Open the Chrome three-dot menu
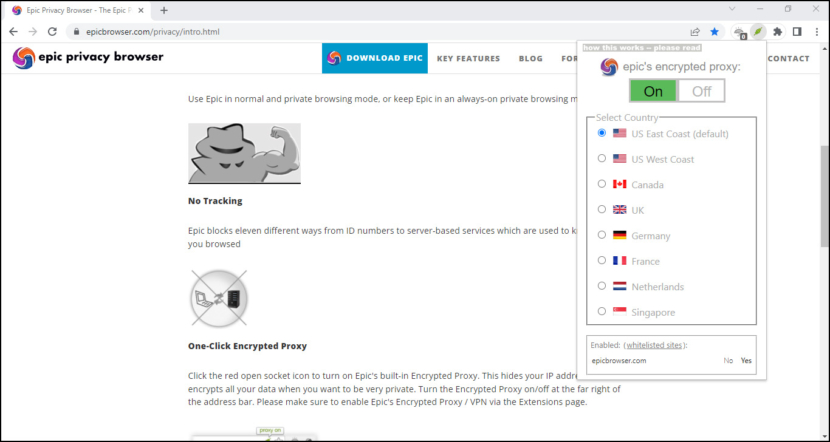This screenshot has height=442, width=830. coord(817,32)
